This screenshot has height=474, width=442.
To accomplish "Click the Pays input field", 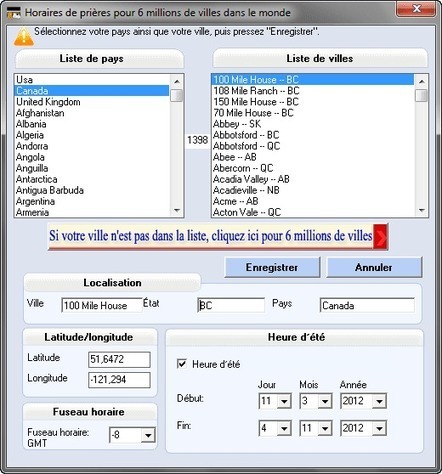I will 367,305.
